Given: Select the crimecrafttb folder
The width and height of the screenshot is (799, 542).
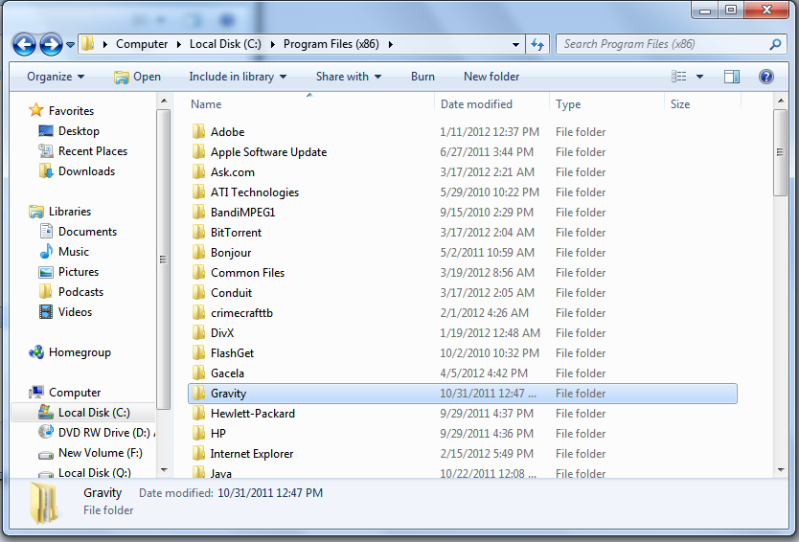Looking at the screenshot, I should (462, 313).
